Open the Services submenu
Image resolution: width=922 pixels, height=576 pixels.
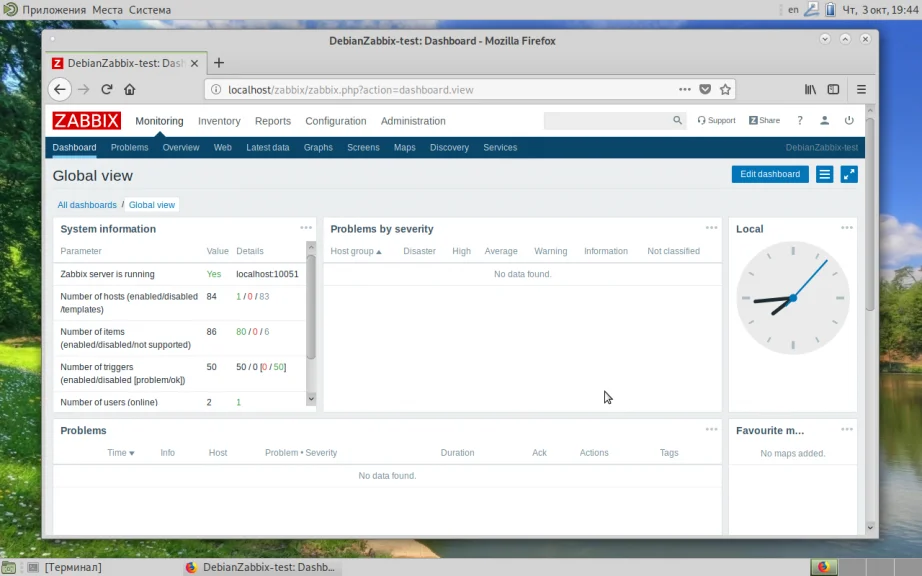pyautogui.click(x=500, y=147)
